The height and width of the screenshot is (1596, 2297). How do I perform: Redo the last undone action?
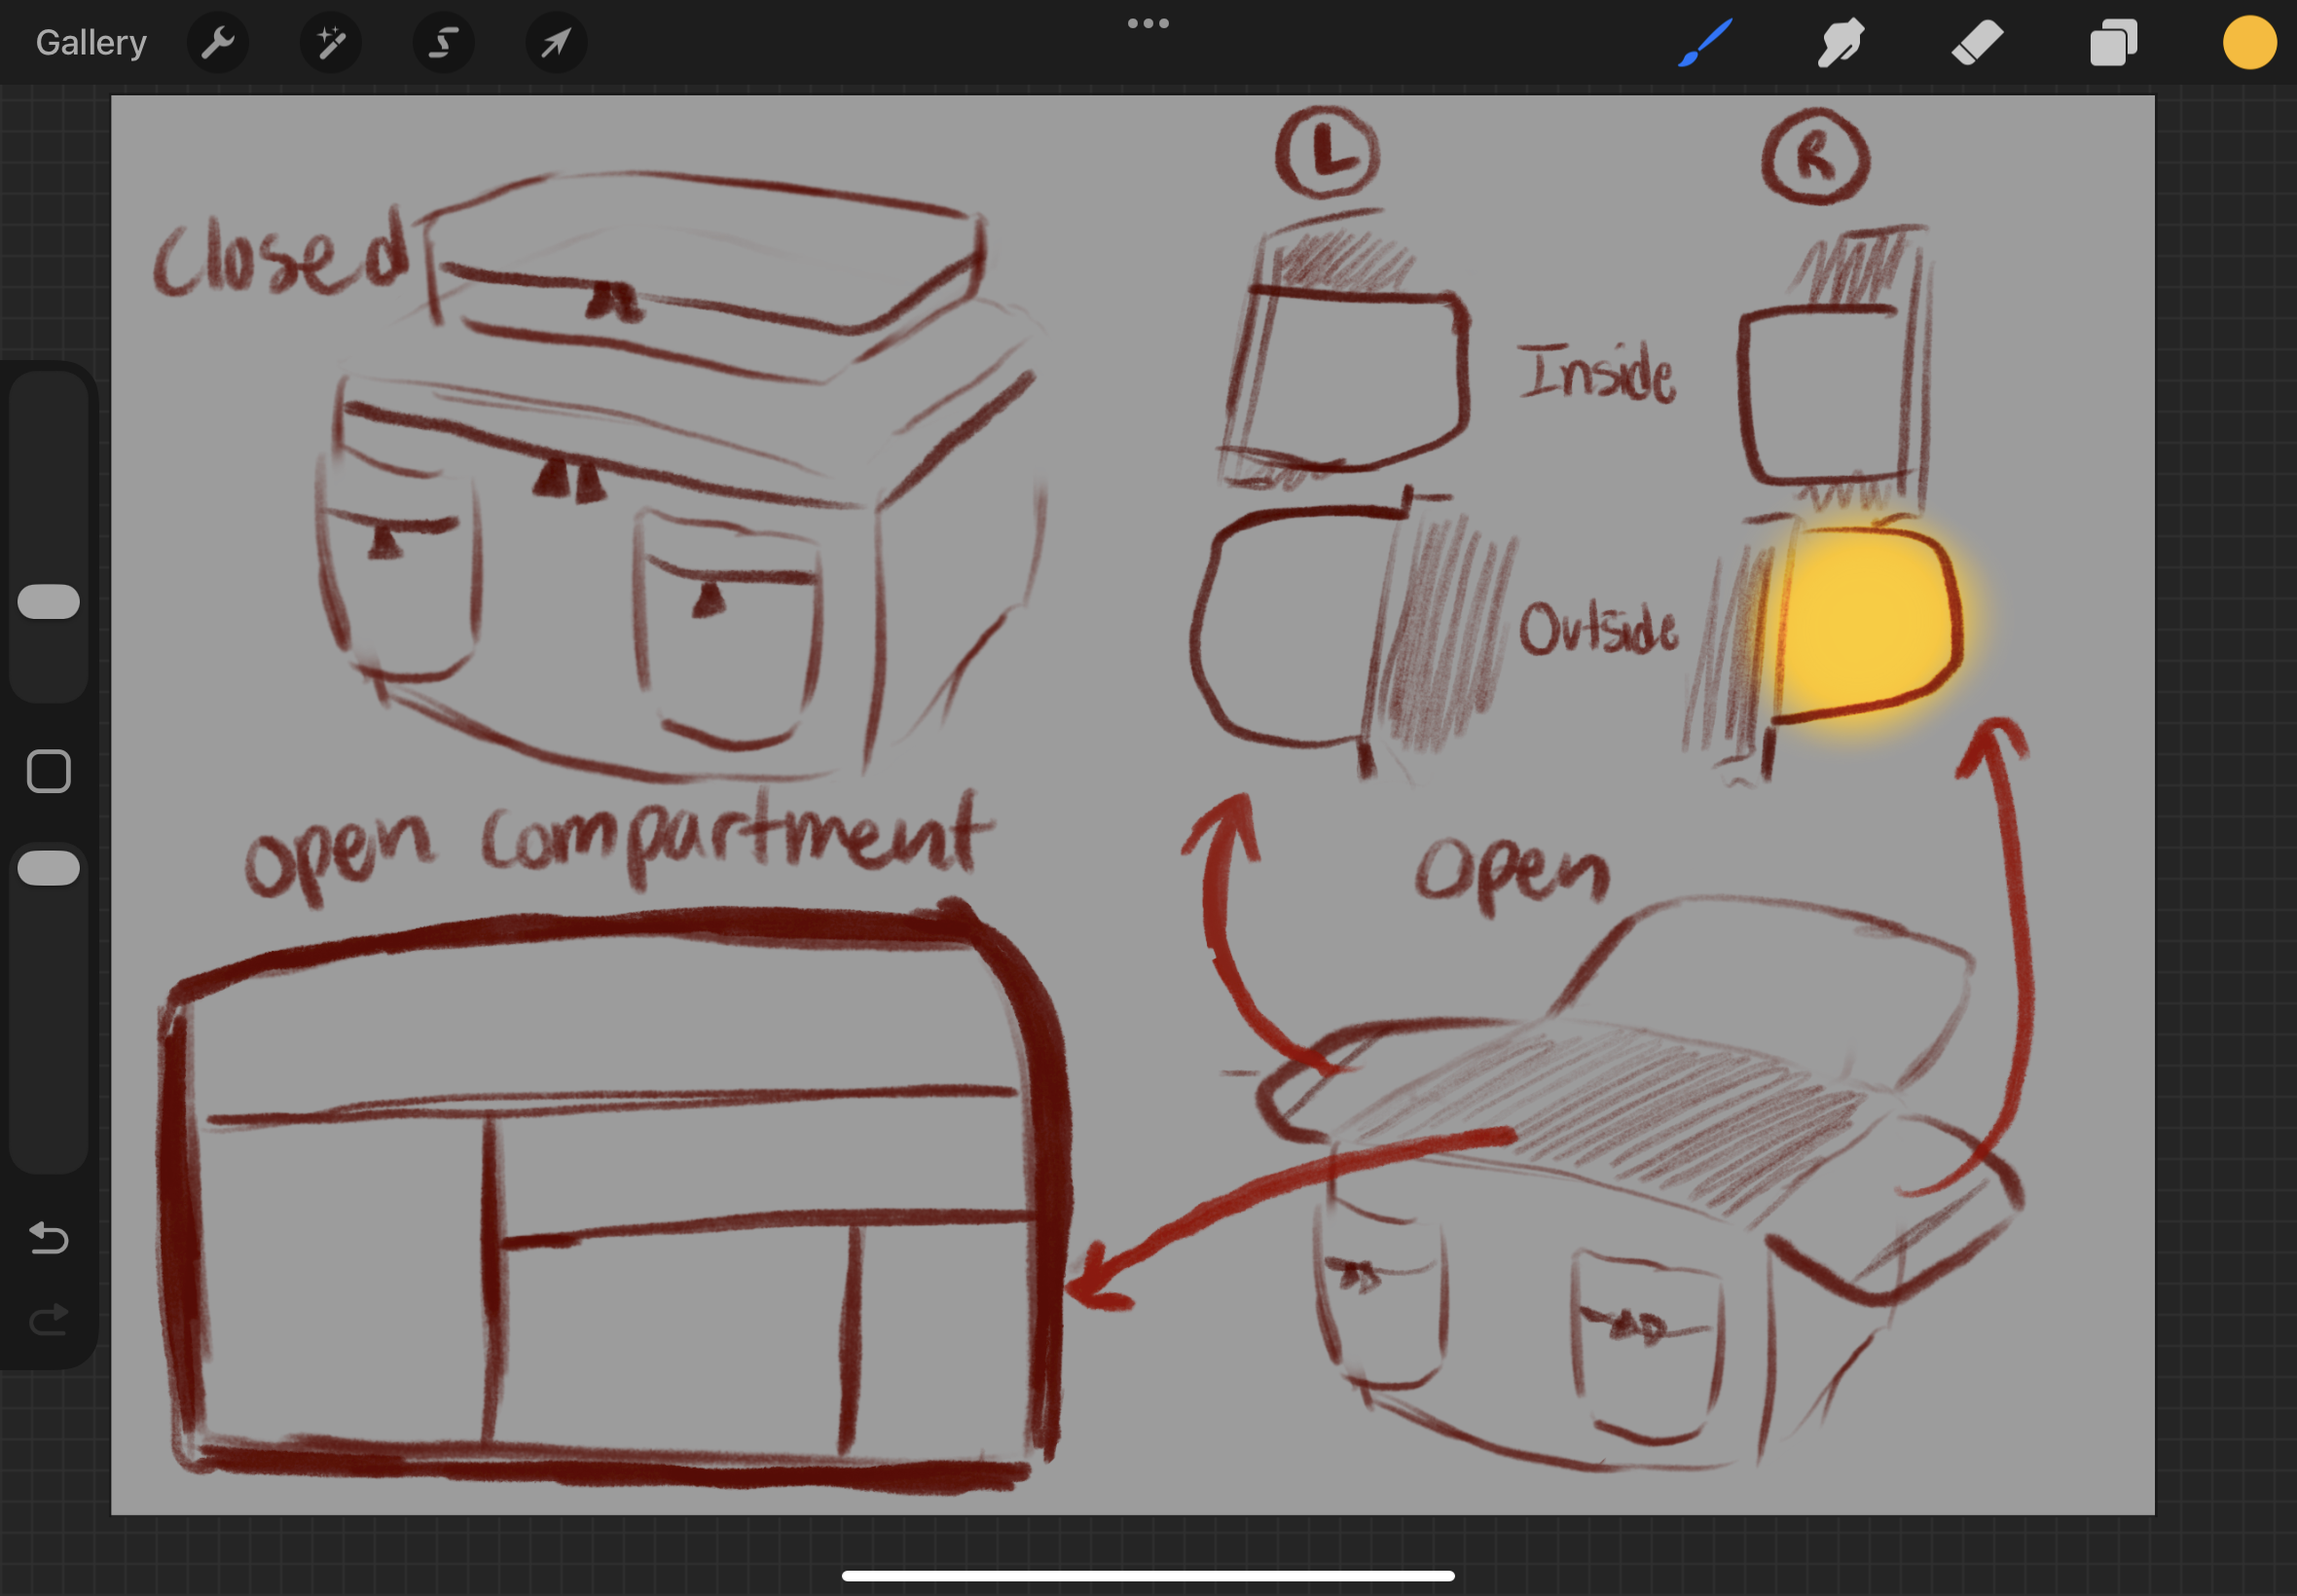48,1320
